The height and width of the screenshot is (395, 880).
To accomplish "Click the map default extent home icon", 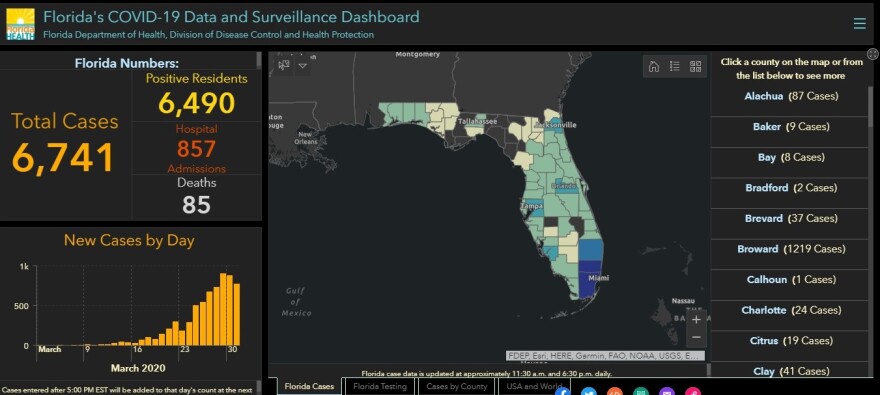I will tap(653, 67).
